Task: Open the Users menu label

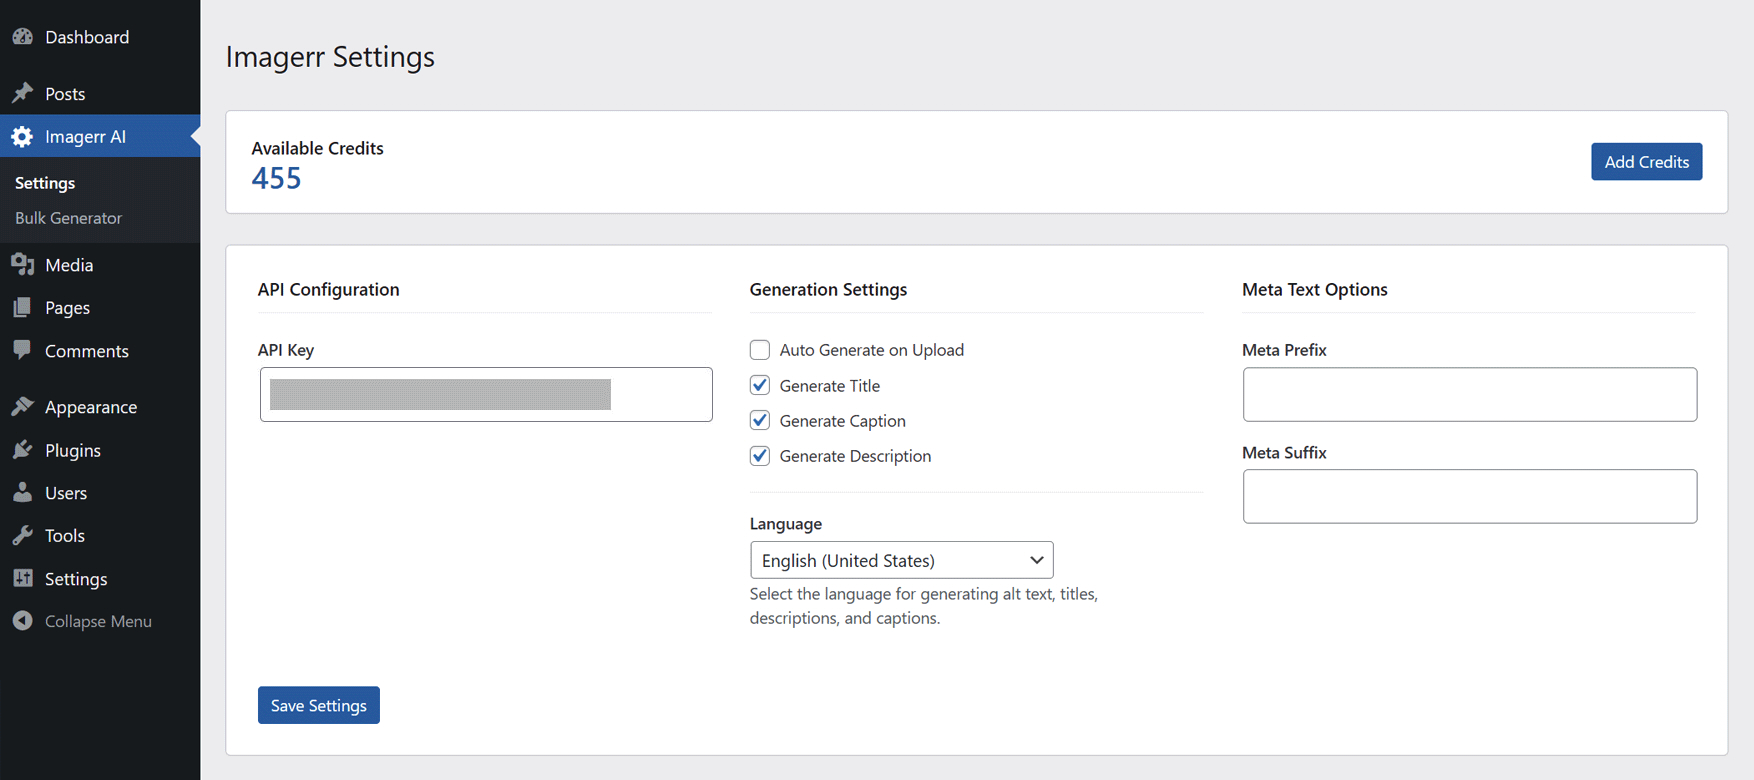Action: (x=66, y=492)
